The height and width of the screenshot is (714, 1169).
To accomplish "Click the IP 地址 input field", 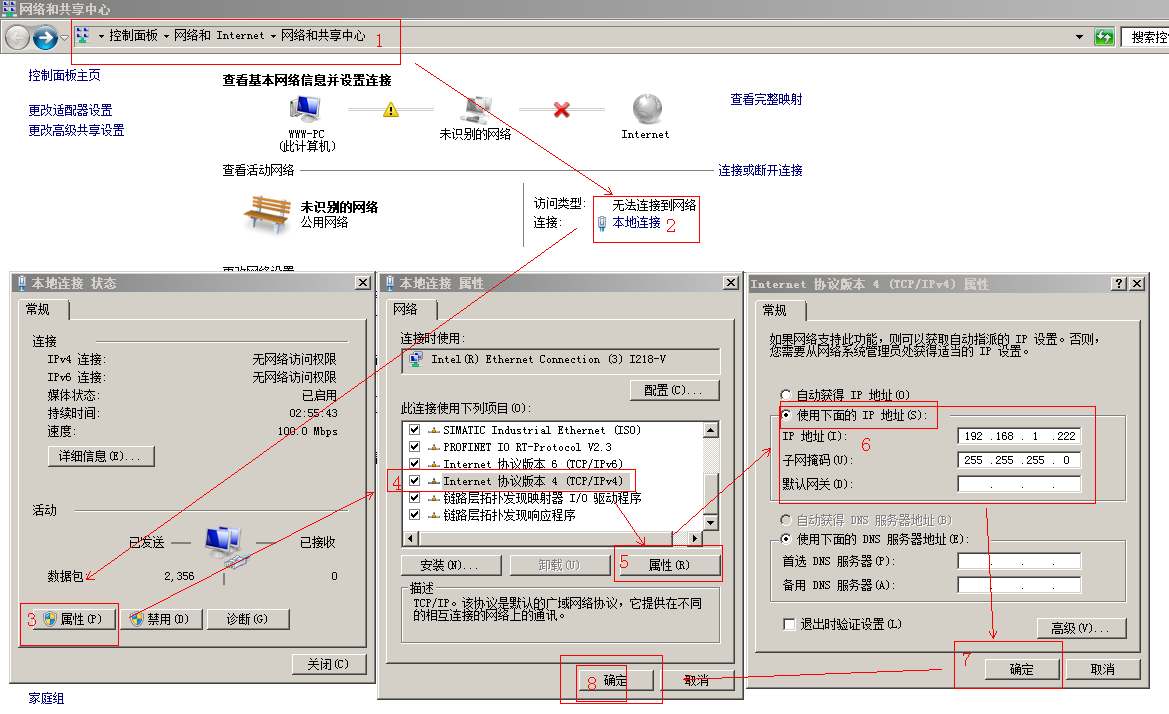I will pyautogui.click(x=1019, y=436).
